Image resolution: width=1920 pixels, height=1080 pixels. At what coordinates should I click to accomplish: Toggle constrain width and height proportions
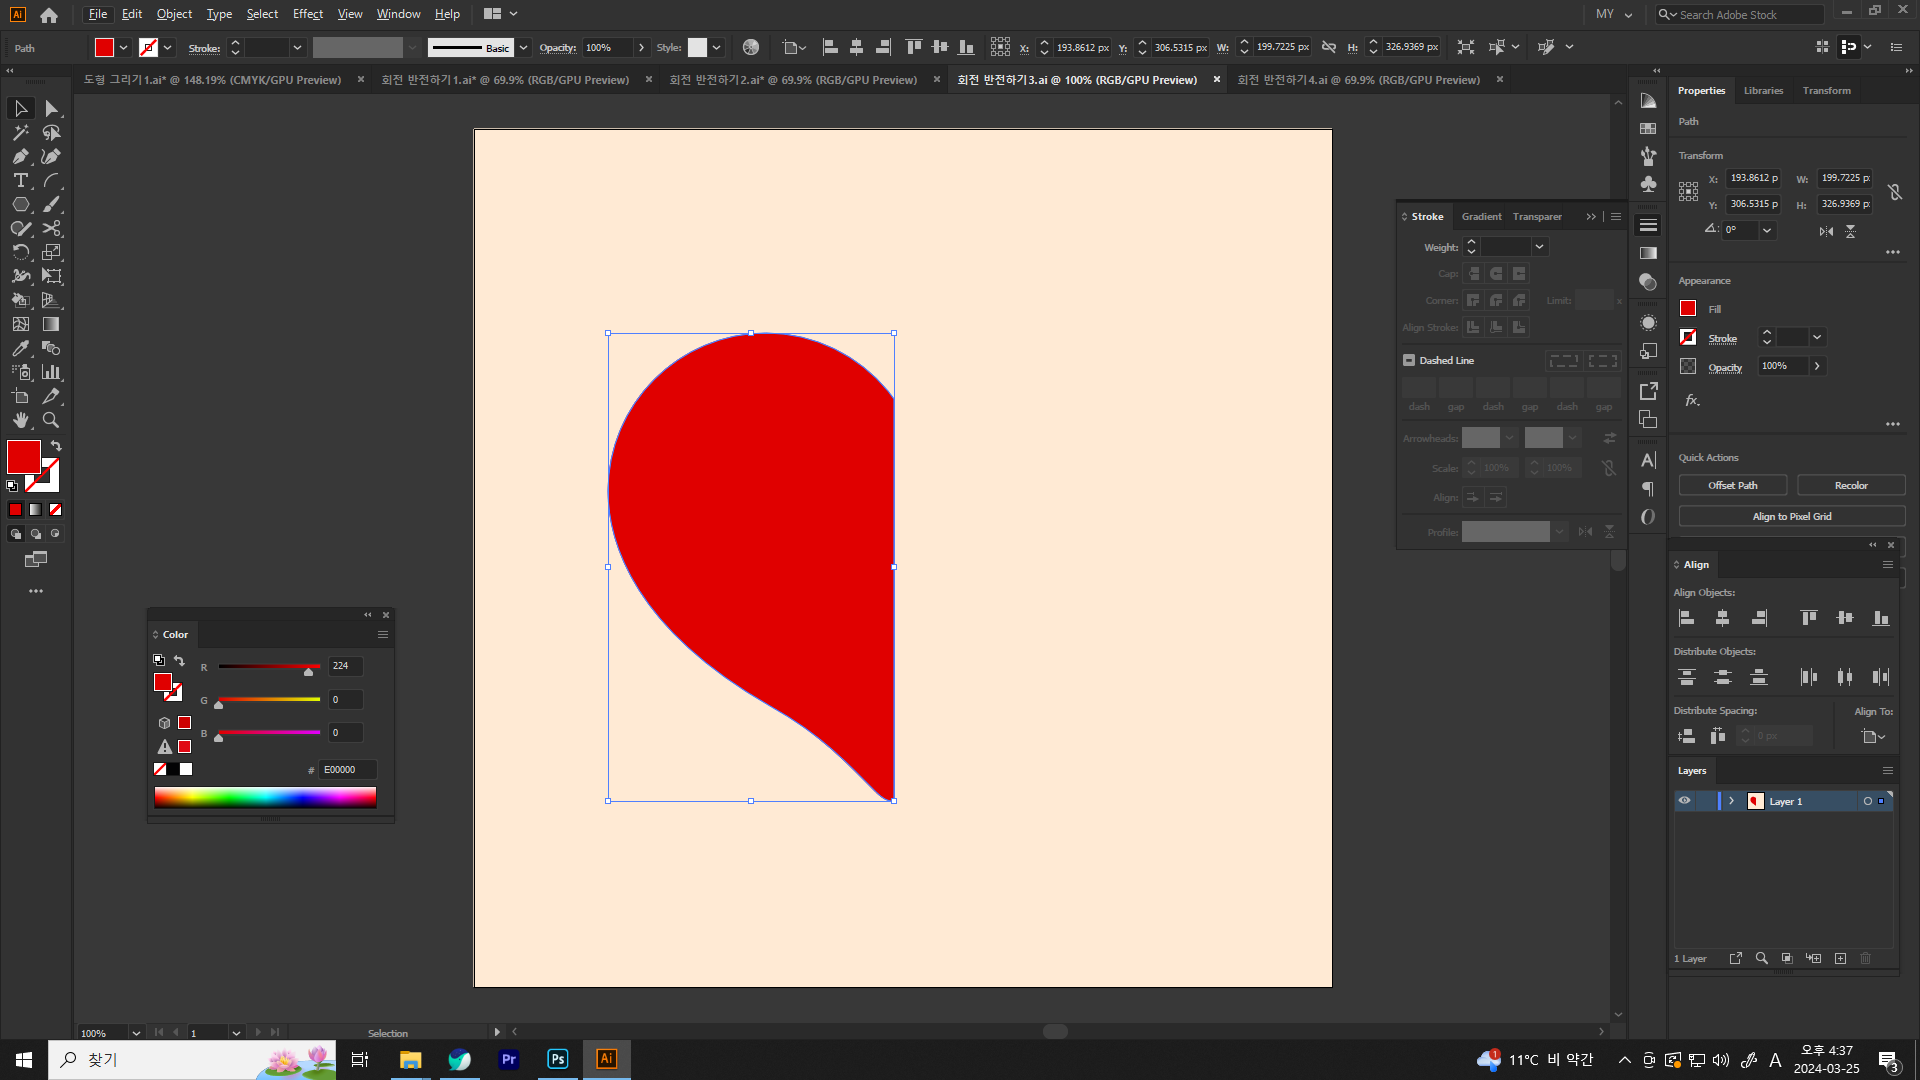point(1894,191)
